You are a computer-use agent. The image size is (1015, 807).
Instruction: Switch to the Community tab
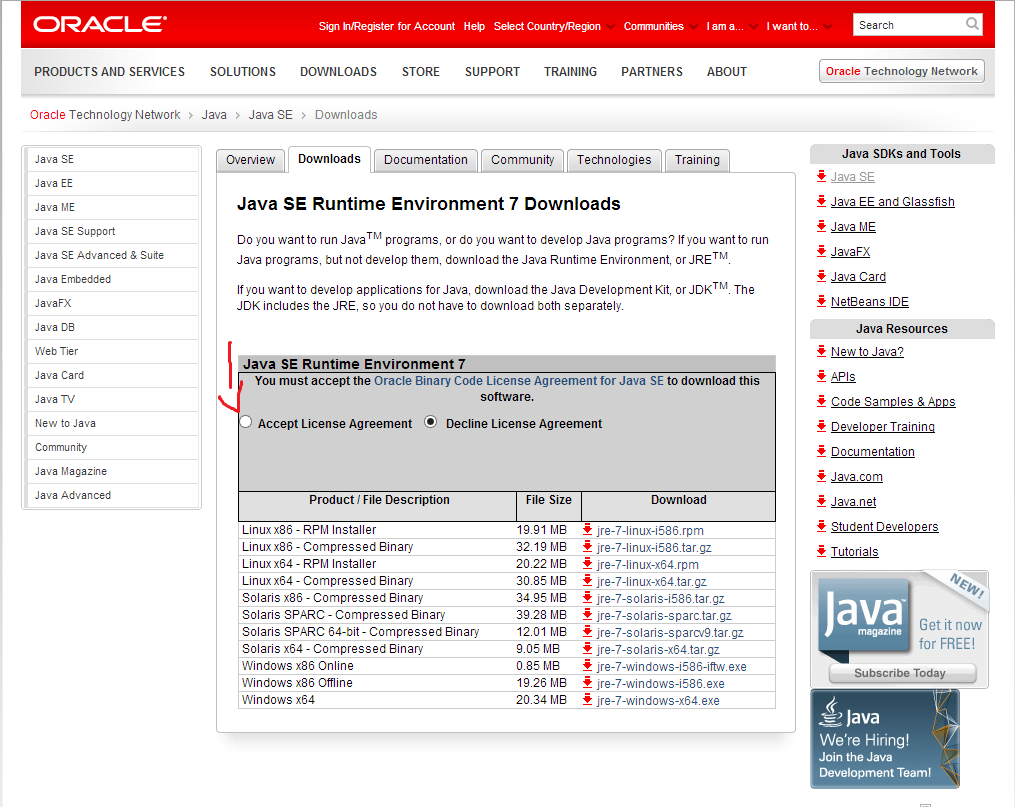coord(522,160)
